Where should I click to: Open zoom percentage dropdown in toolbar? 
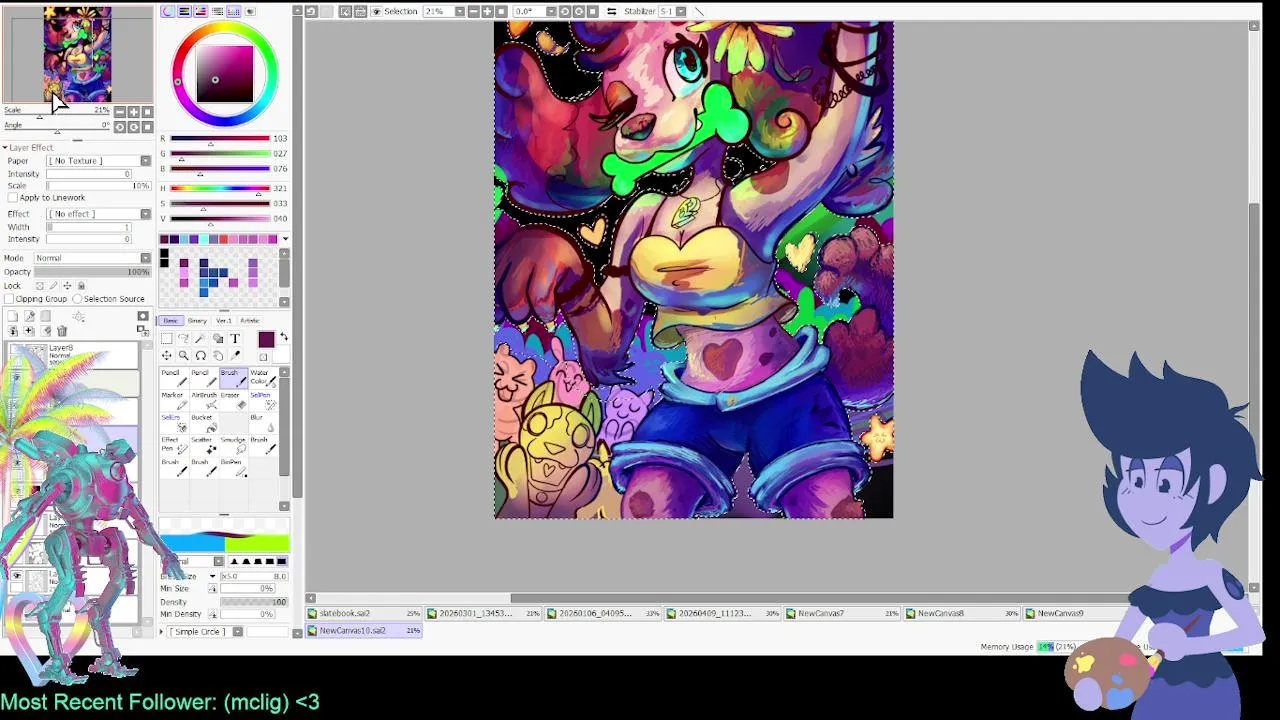(x=460, y=11)
